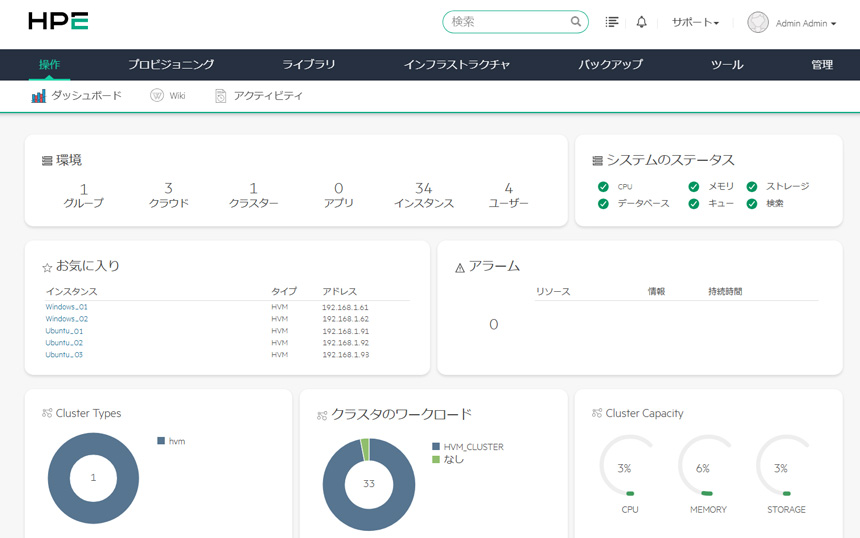Click the アクティビティ document icon
860x538 pixels.
pos(220,96)
